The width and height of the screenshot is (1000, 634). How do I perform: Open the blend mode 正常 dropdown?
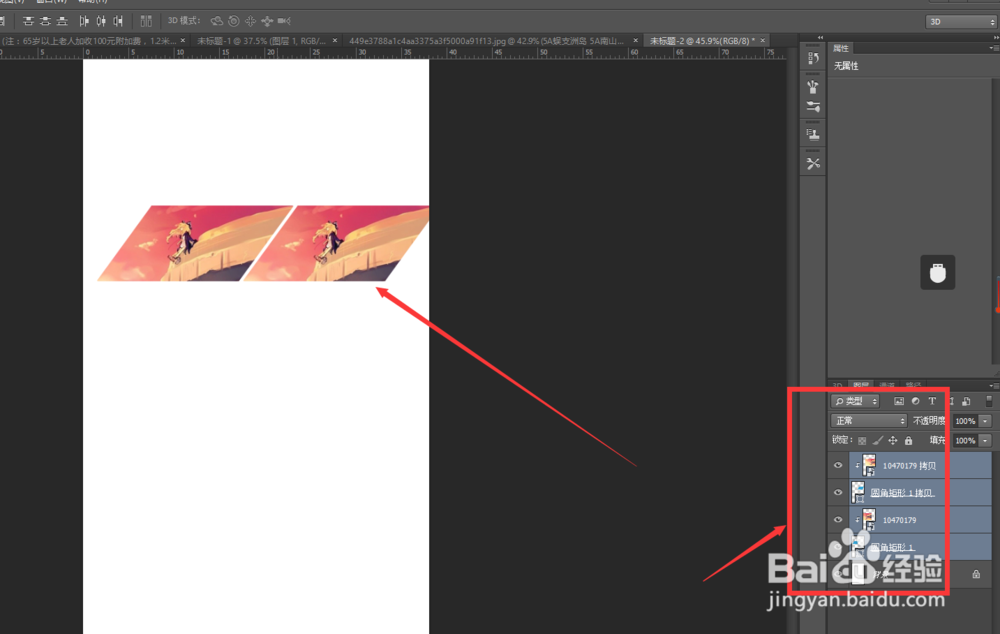[x=869, y=421]
